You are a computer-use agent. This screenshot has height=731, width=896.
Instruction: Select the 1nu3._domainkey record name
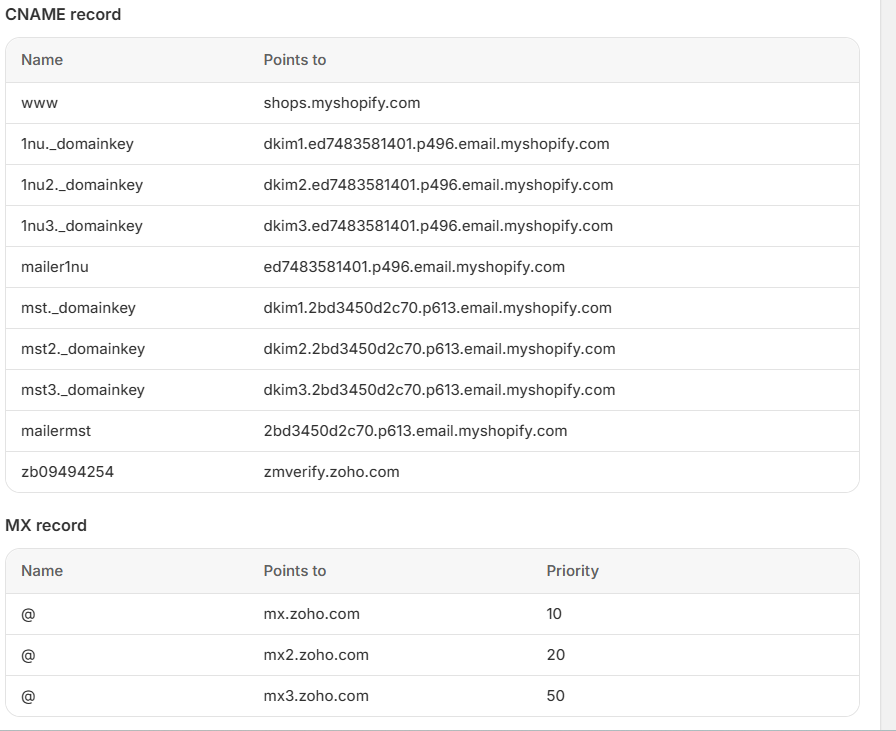pos(82,226)
